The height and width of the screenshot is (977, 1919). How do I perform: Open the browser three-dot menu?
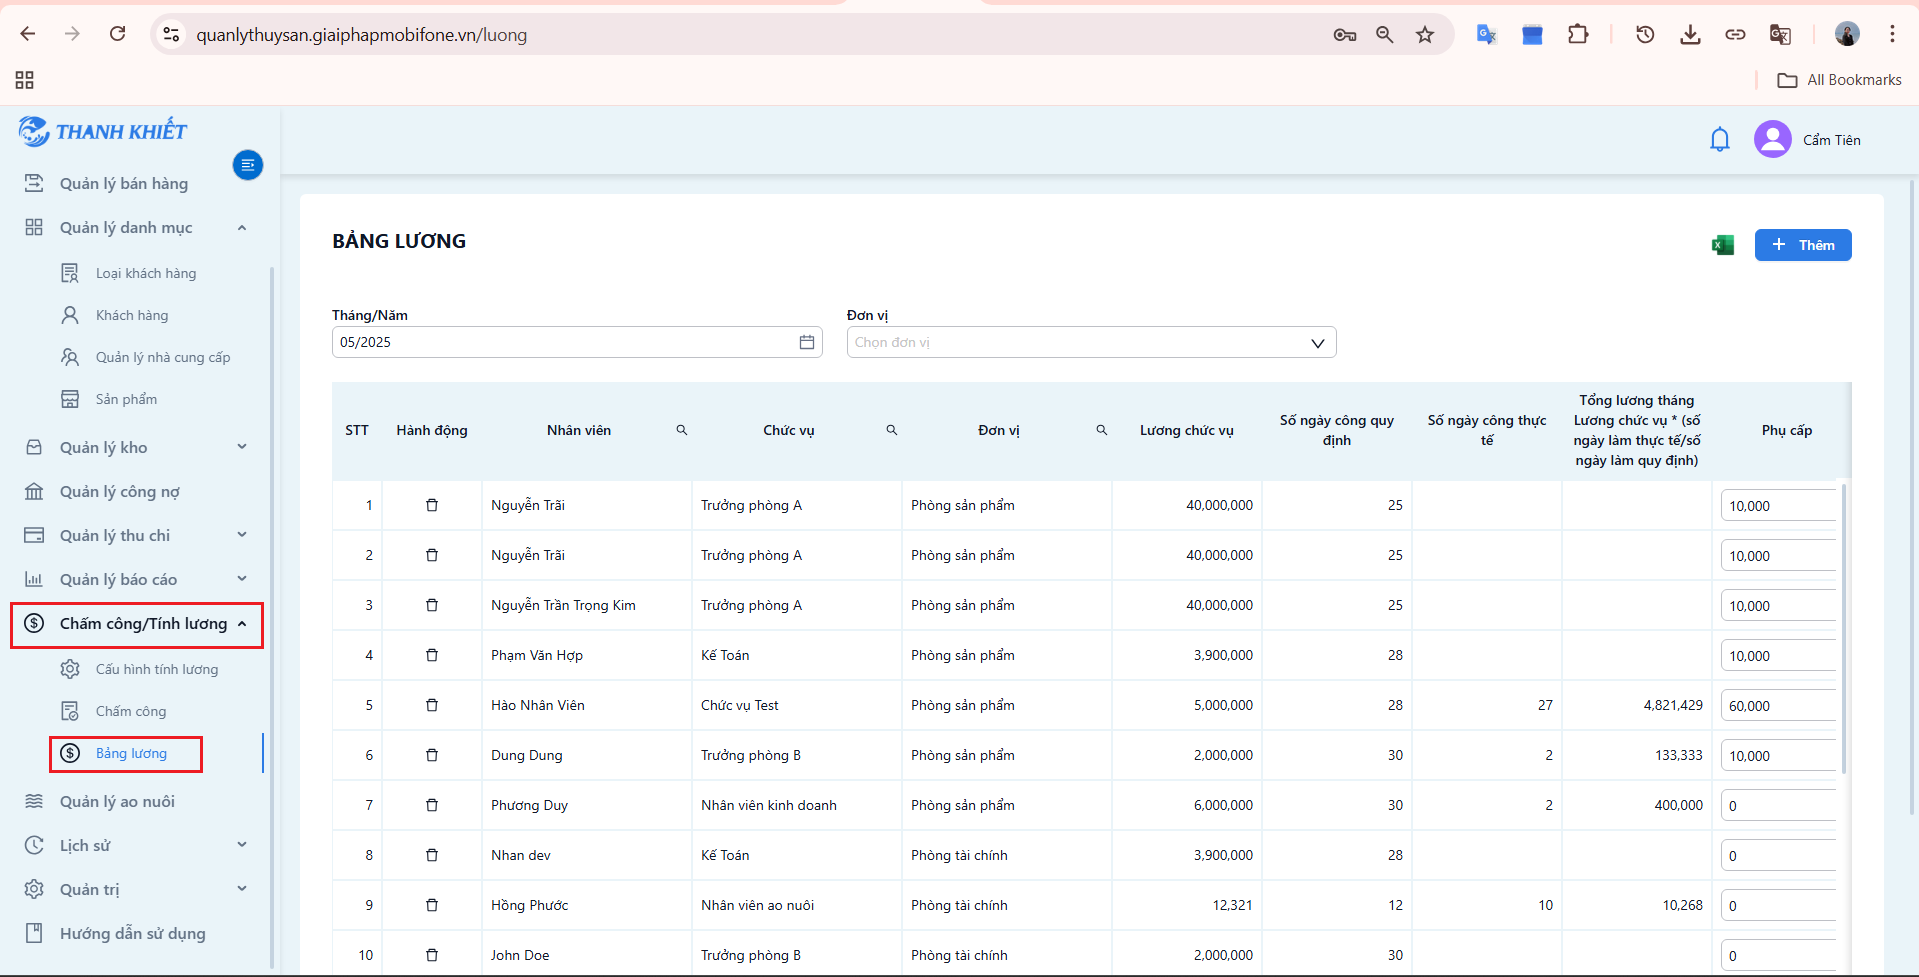pyautogui.click(x=1892, y=34)
